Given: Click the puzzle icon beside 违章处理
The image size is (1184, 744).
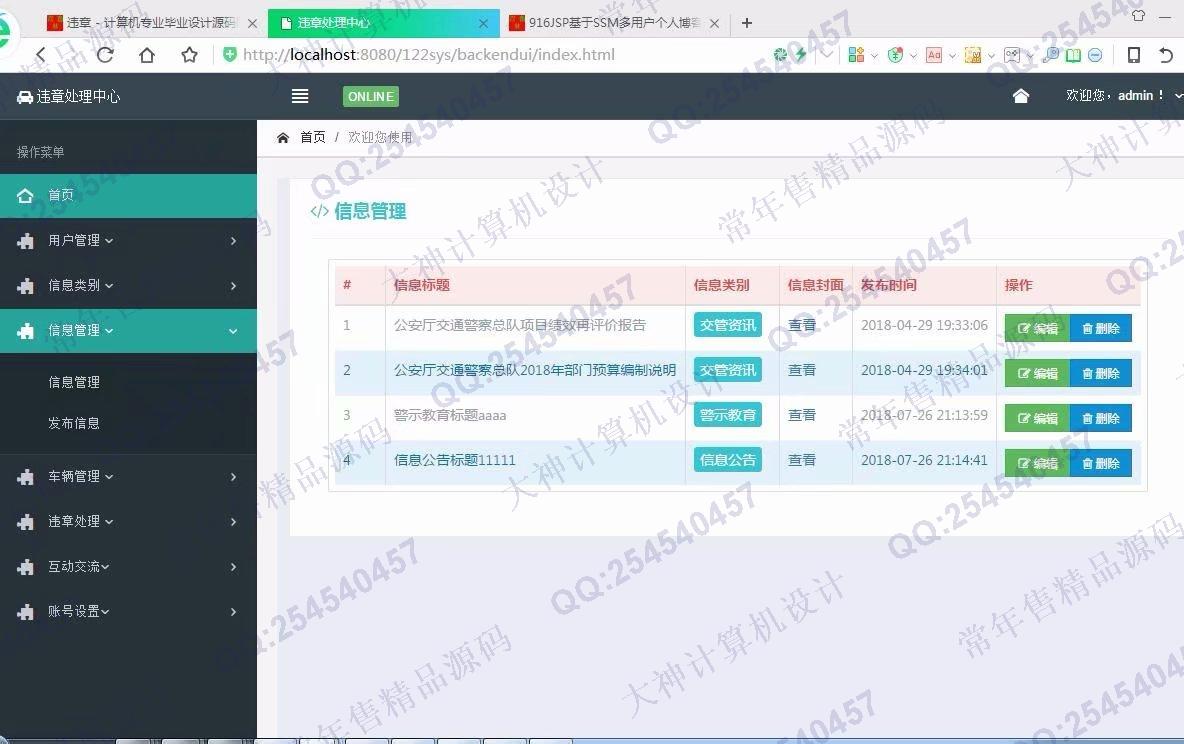Looking at the screenshot, I should [26, 521].
